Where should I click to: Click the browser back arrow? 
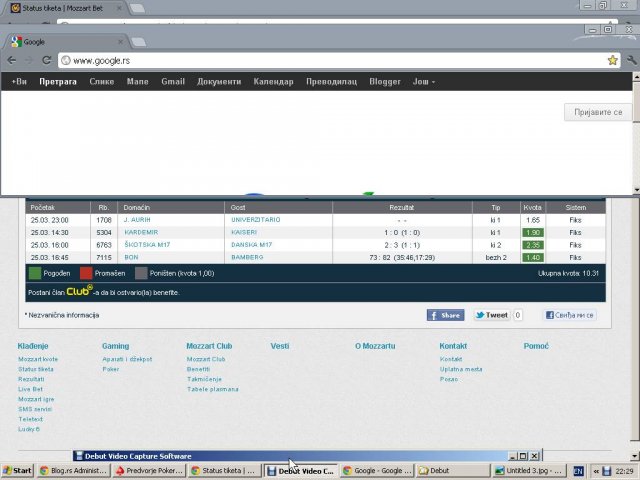tap(12, 60)
